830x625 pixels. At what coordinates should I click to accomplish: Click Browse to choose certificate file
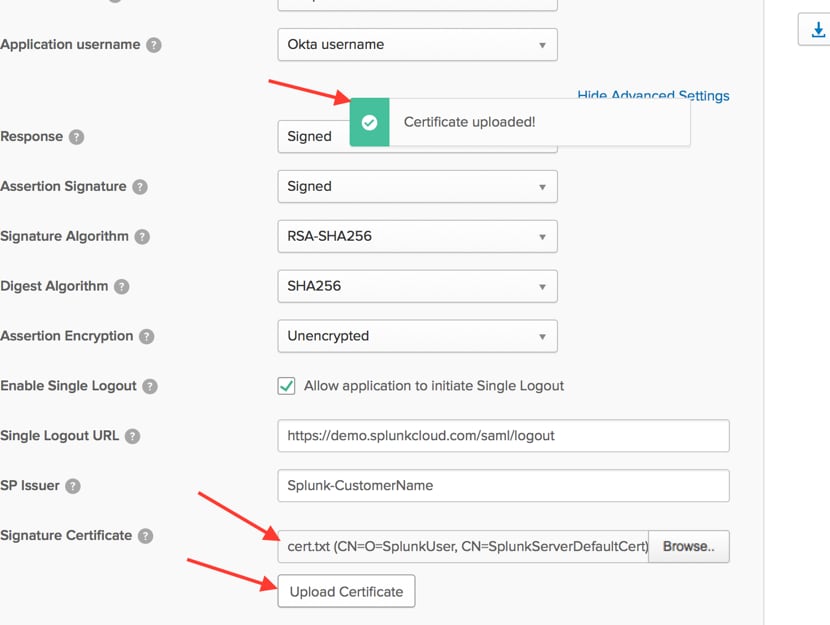click(688, 547)
